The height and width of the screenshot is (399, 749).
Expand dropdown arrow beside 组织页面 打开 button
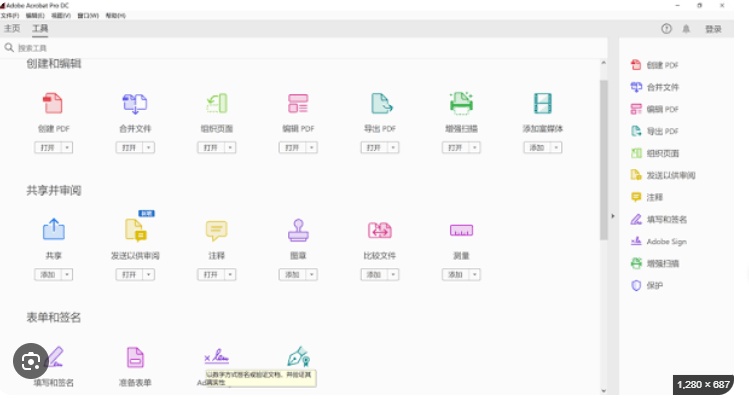pos(230,148)
